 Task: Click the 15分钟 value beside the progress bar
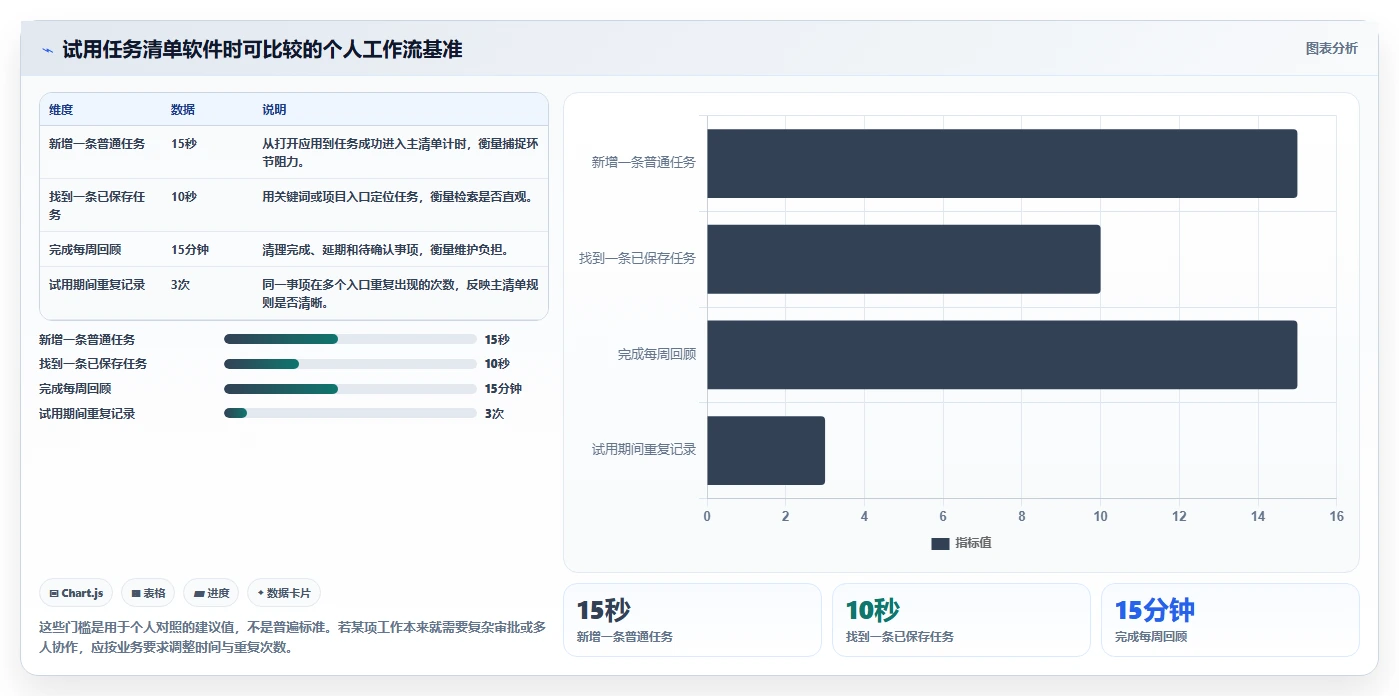[503, 389]
